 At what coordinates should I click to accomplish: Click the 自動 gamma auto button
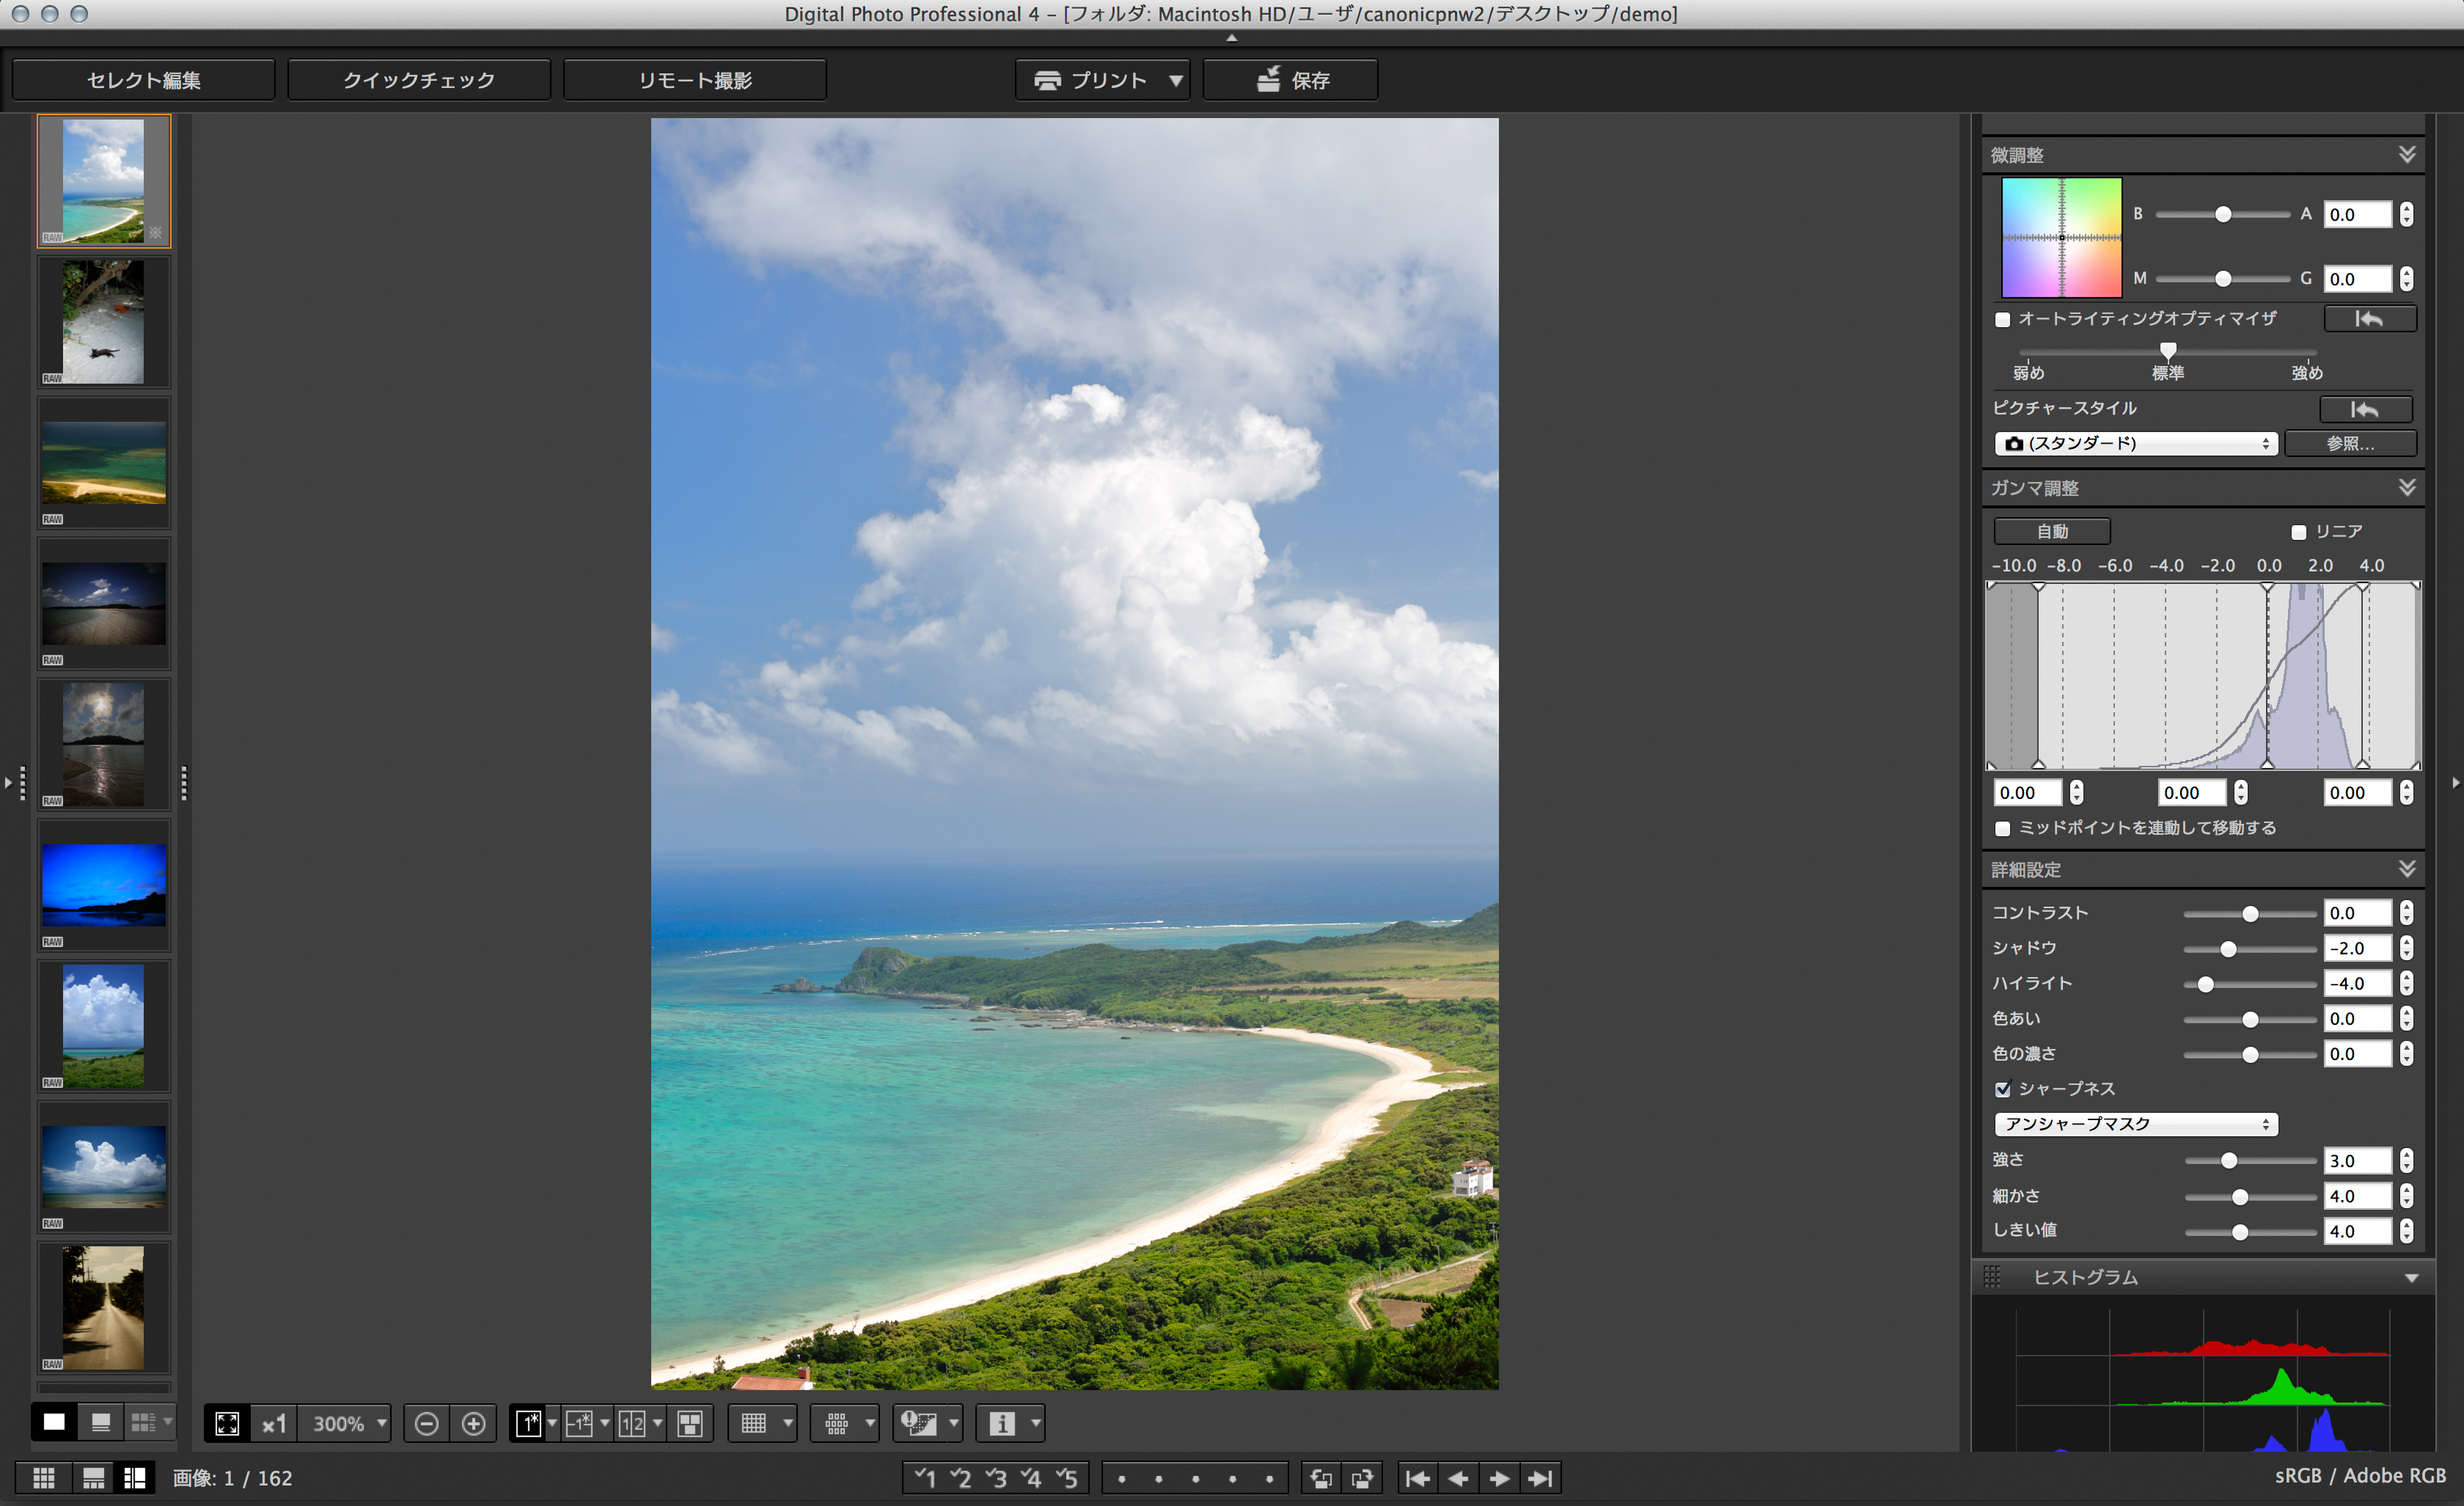coord(2051,531)
